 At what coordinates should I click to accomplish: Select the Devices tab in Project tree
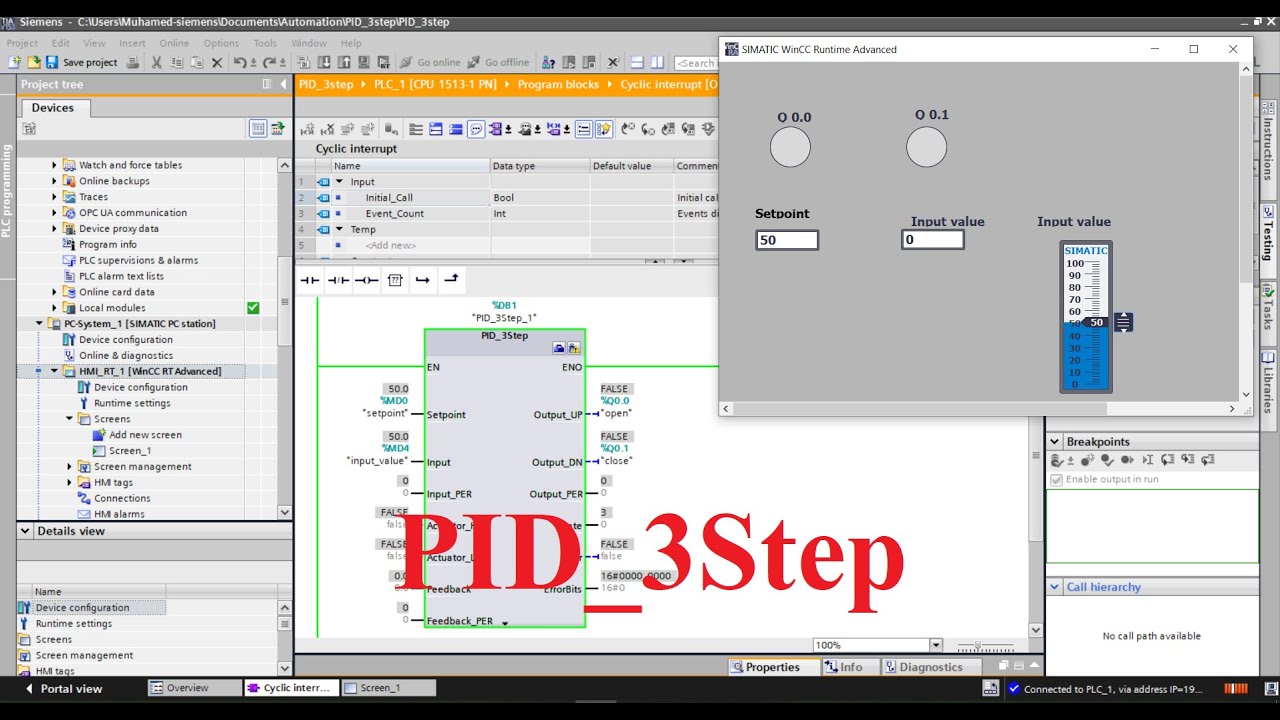[53, 108]
